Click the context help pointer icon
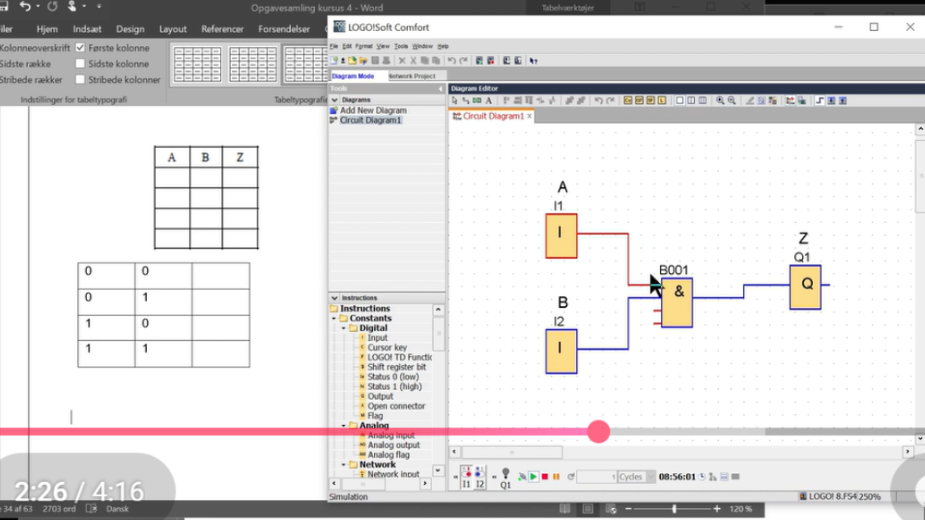Image resolution: width=925 pixels, height=520 pixels. pos(533,61)
